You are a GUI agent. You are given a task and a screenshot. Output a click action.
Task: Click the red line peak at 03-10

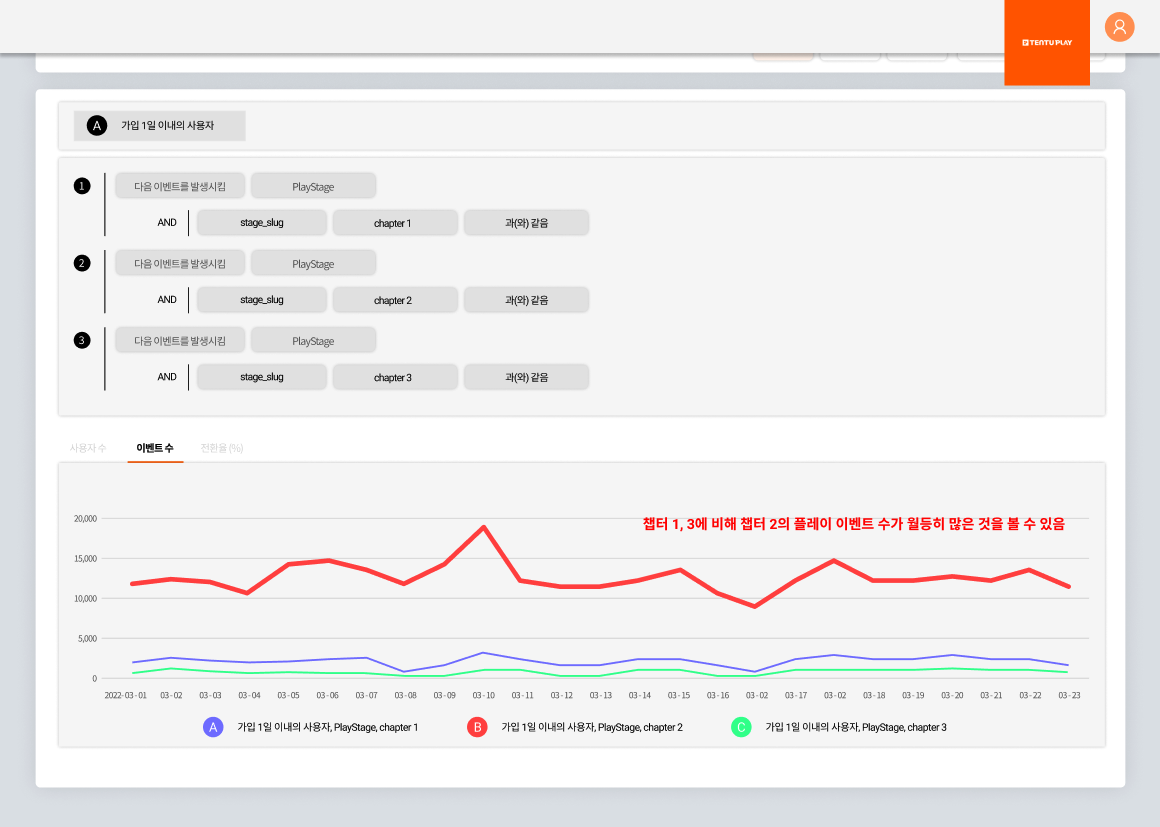click(x=484, y=527)
